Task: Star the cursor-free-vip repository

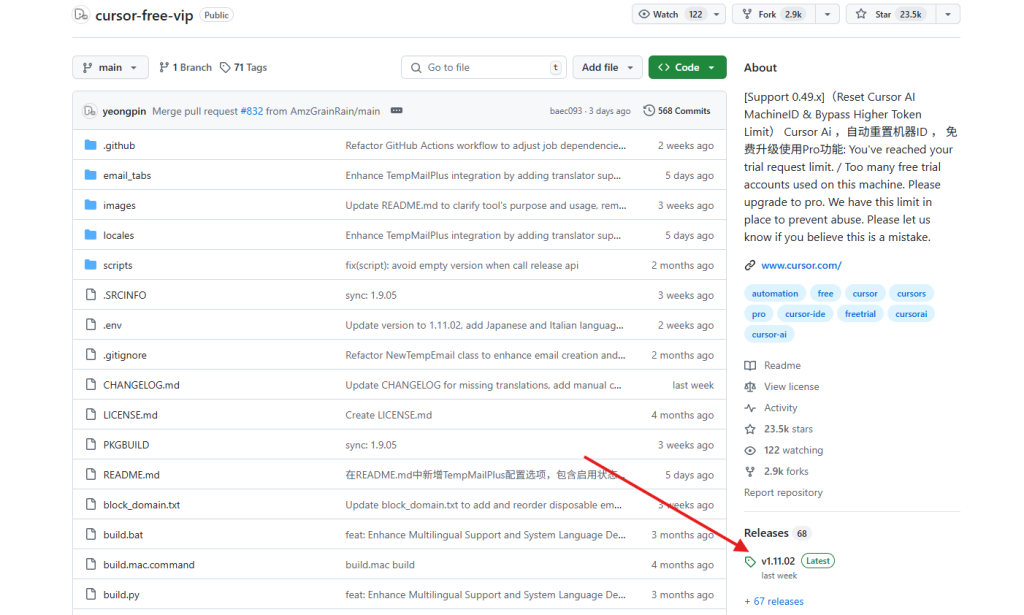Action: (891, 14)
